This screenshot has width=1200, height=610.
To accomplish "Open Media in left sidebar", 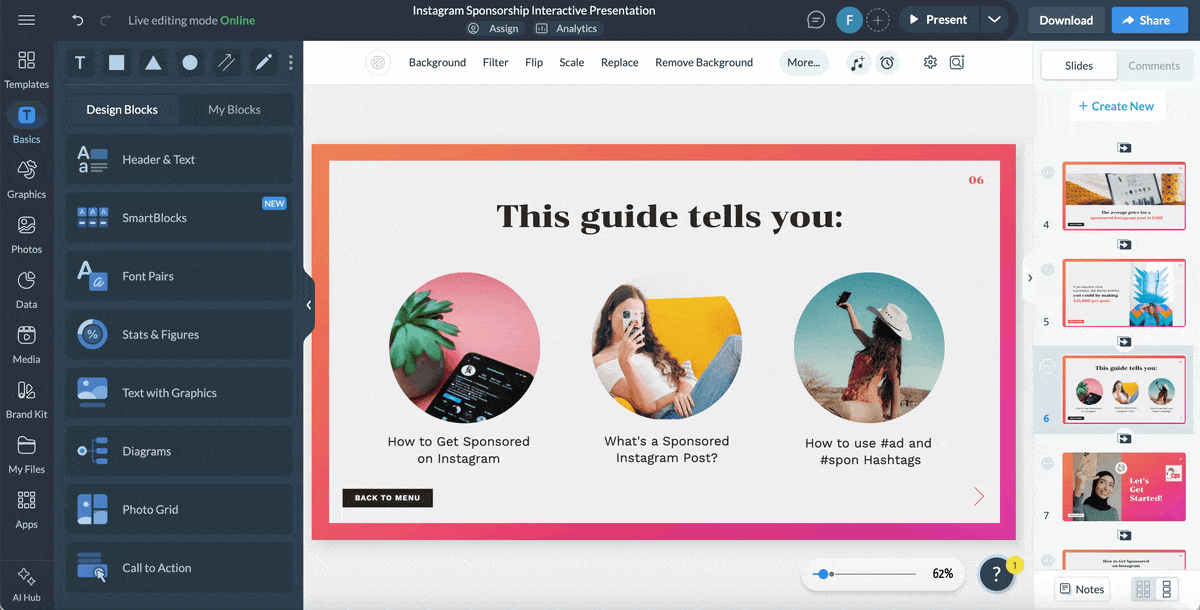I will (x=27, y=344).
